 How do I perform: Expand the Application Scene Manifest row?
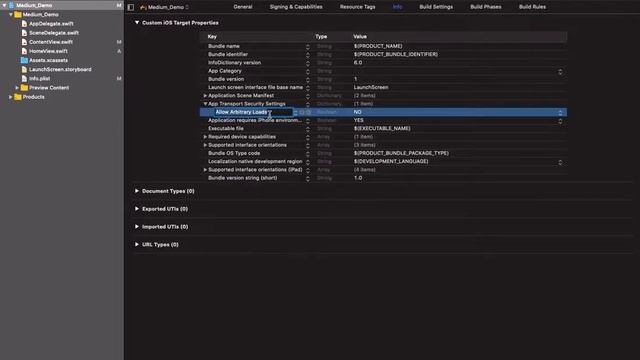(205, 96)
